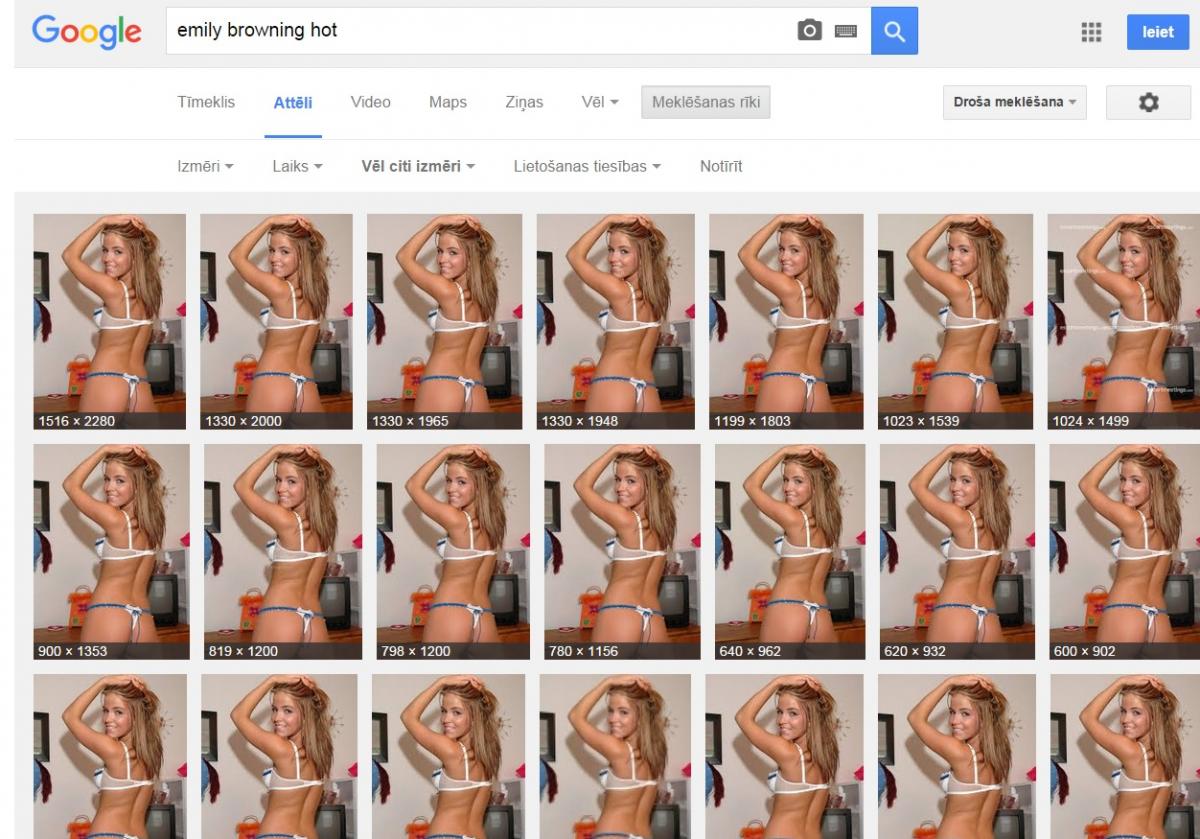Open the on-screen keyboard input tool
1200x839 pixels.
click(846, 31)
